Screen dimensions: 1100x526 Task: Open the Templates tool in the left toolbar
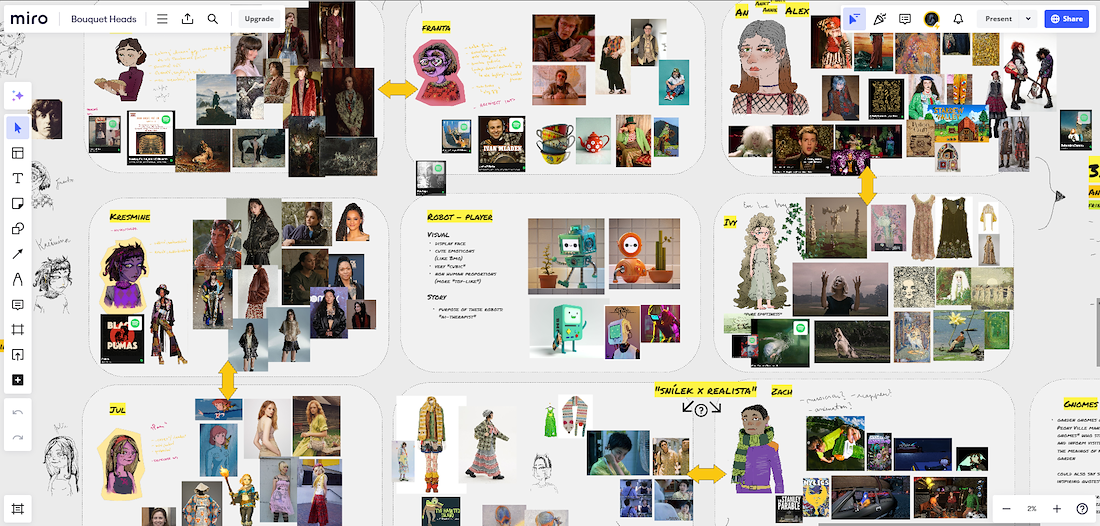point(18,153)
